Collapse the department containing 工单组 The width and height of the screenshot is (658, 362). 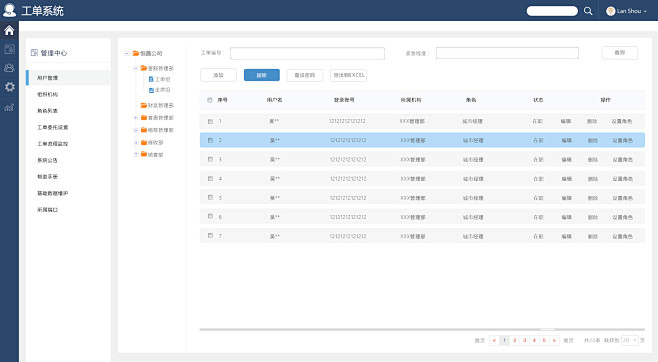136,68
